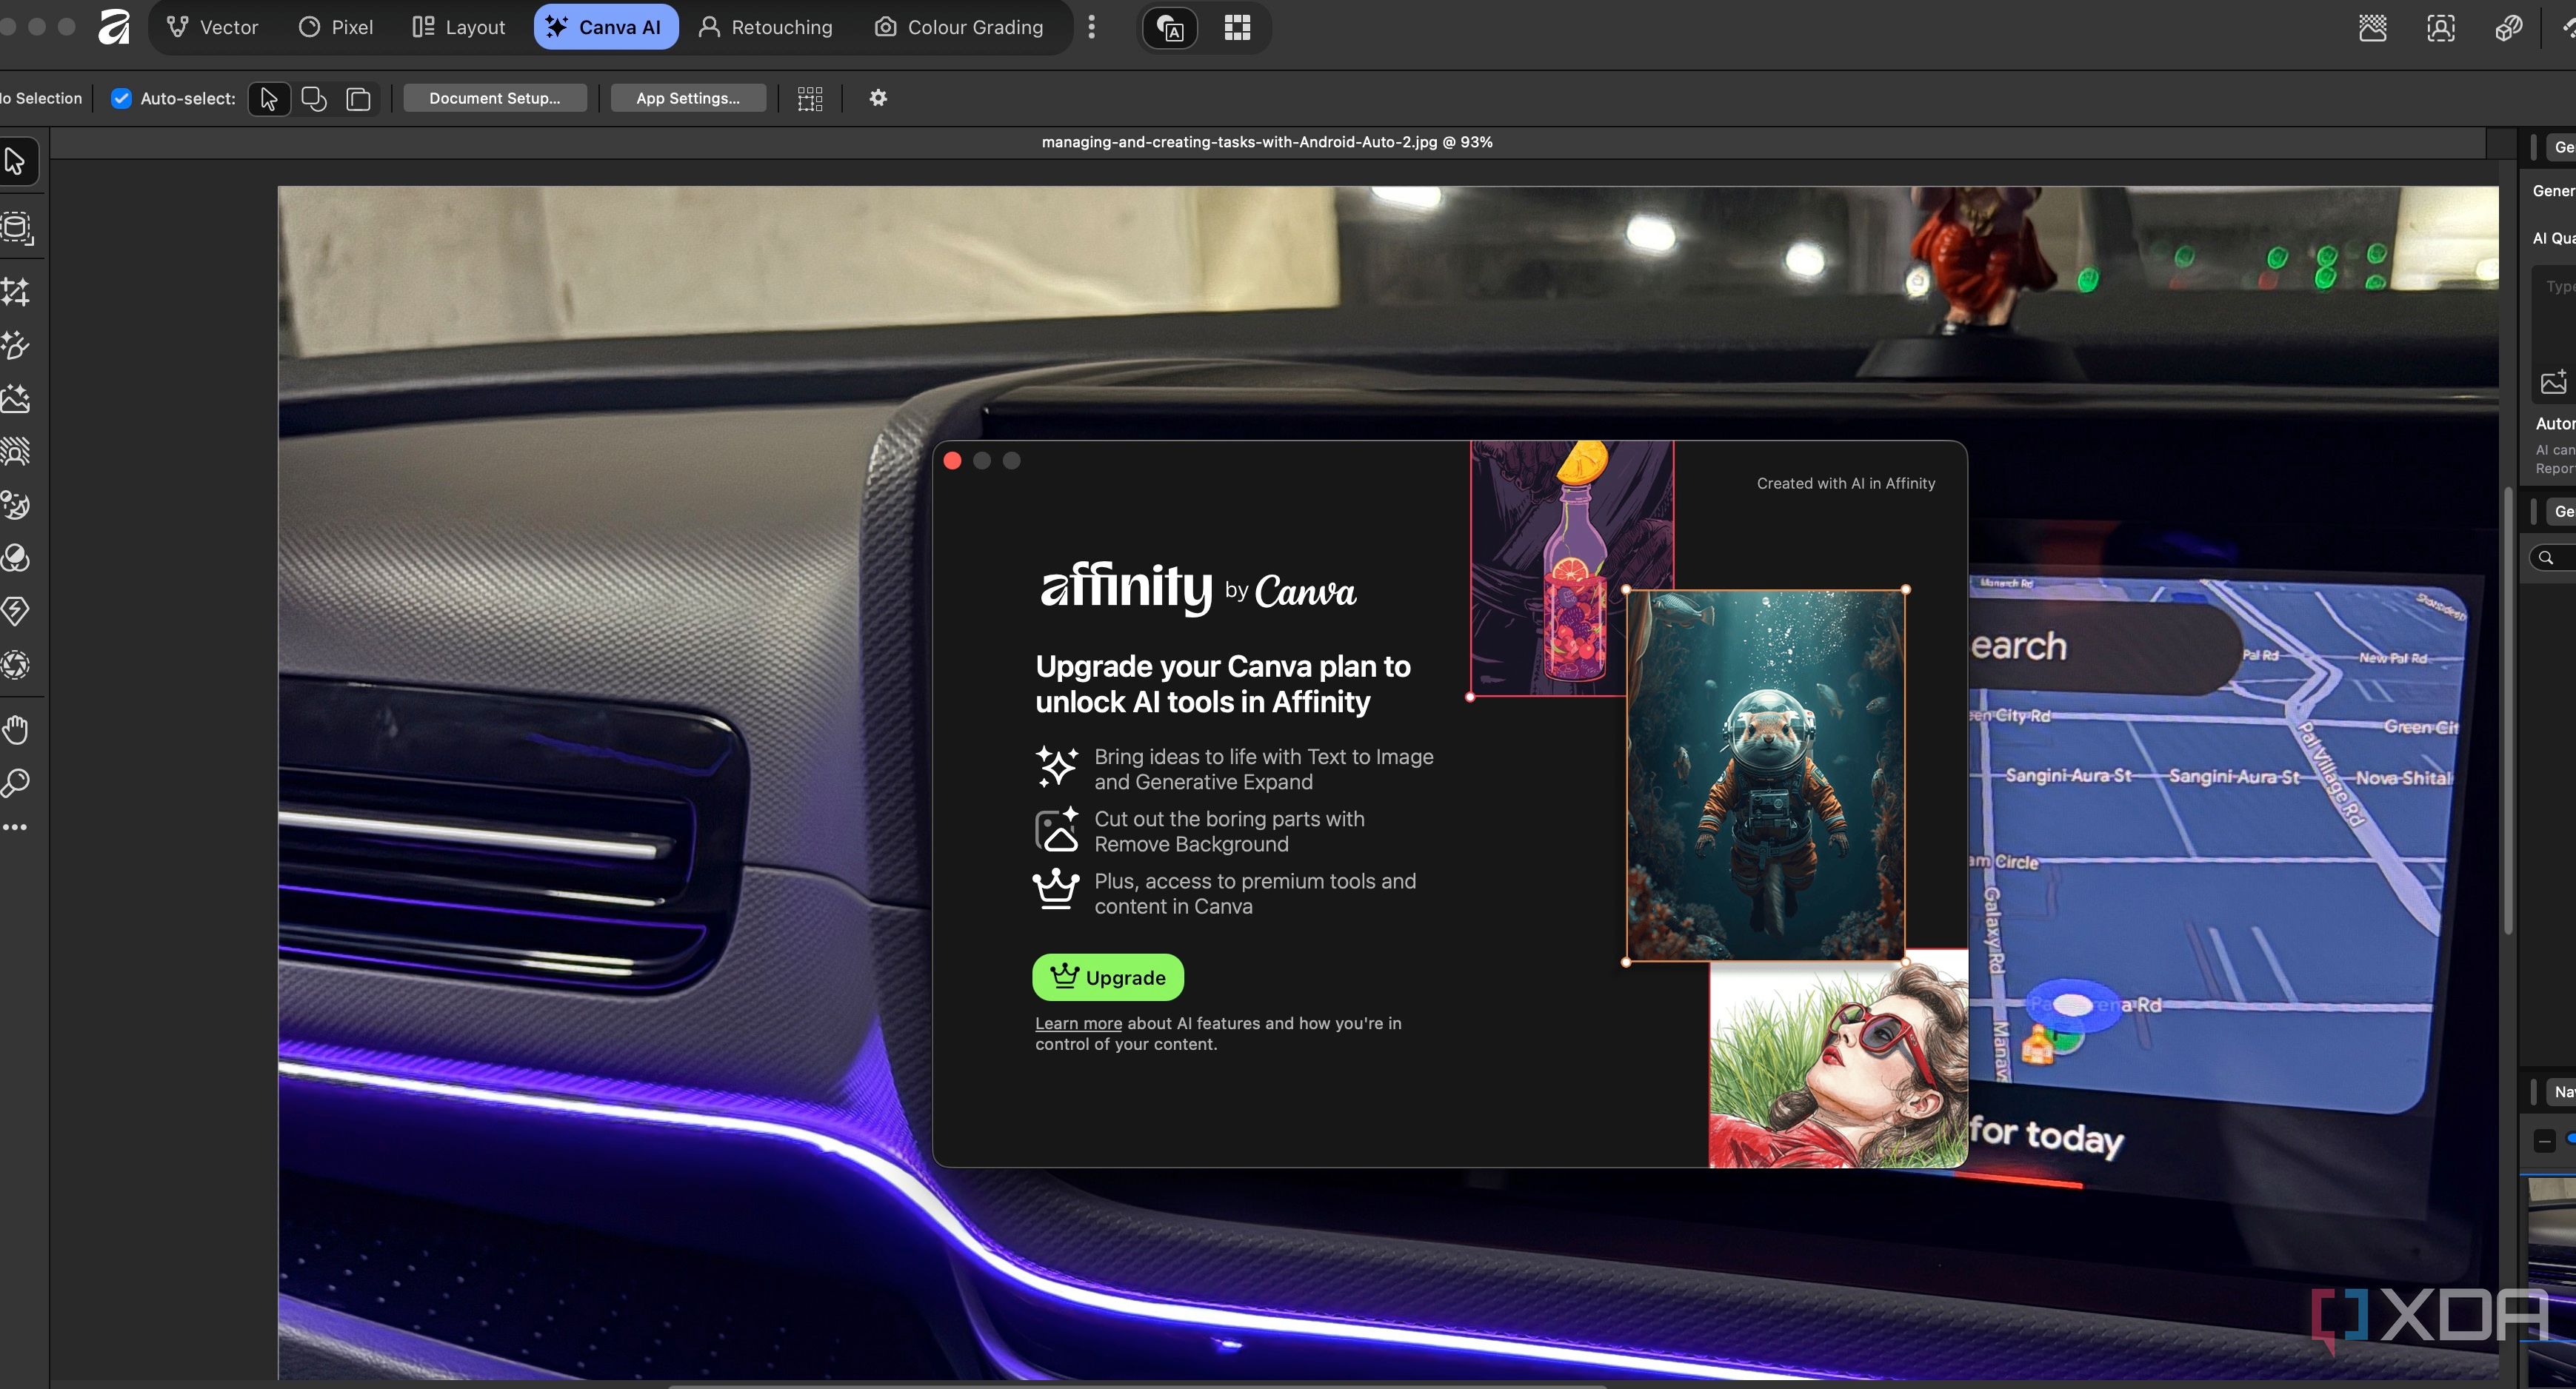Screen dimensions: 2576x1389
Task: Click the magnifier search field in the right panel
Action: [2553, 558]
